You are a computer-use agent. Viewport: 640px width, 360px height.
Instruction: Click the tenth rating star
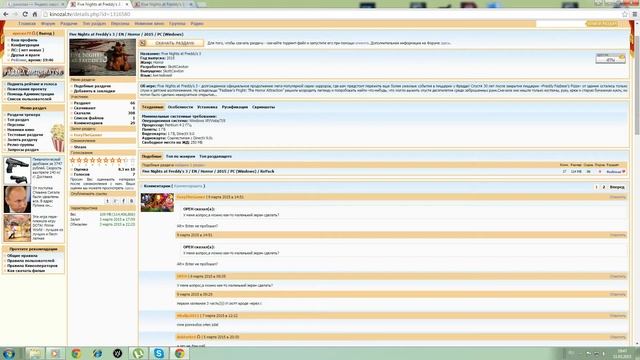pos(132,160)
